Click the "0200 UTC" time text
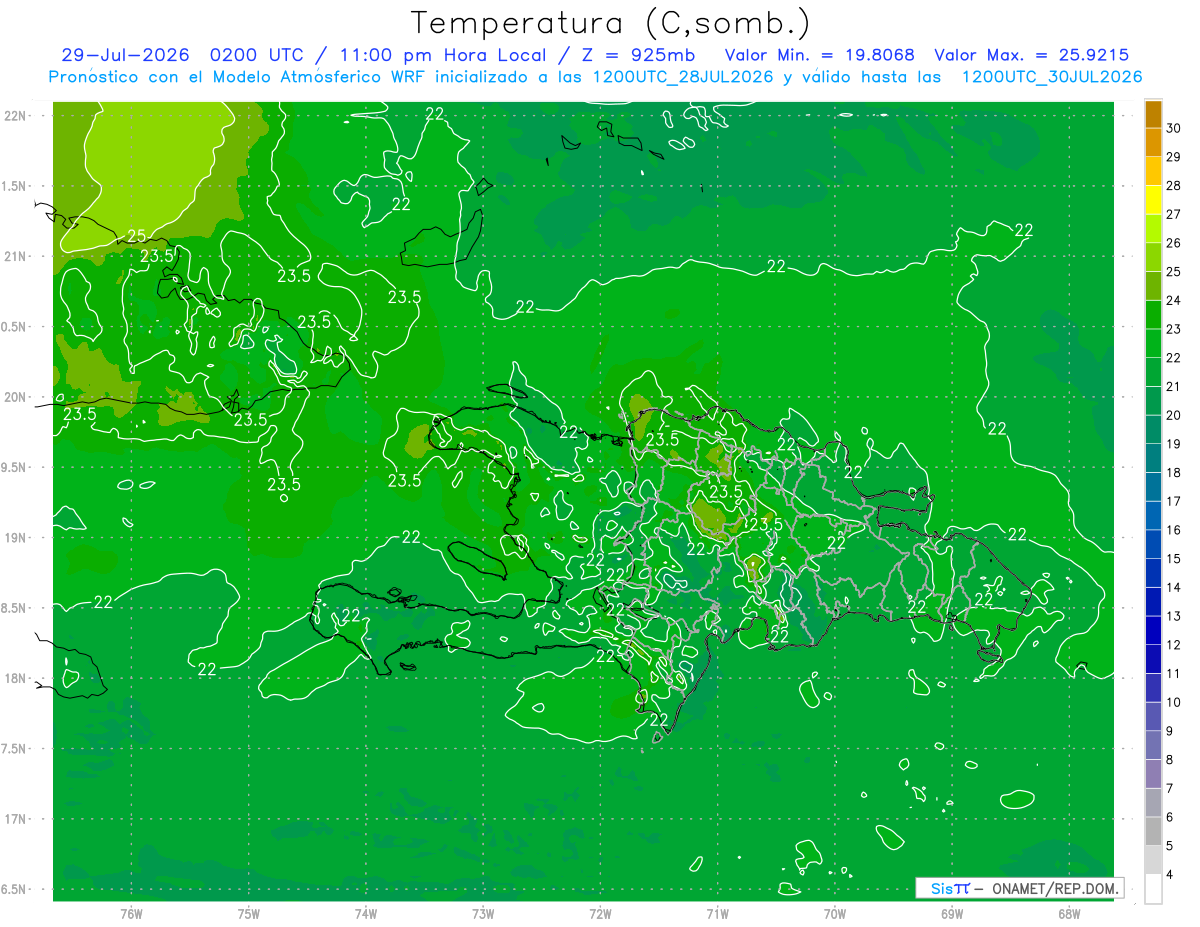Viewport: 1200px width, 927px height. pyautogui.click(x=256, y=55)
